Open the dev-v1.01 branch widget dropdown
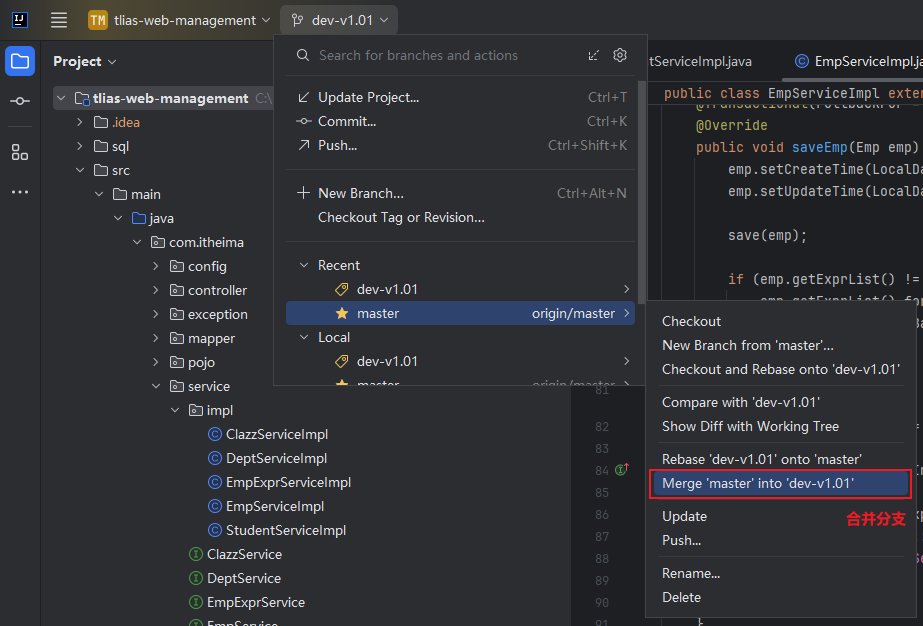This screenshot has width=923, height=626. click(339, 20)
